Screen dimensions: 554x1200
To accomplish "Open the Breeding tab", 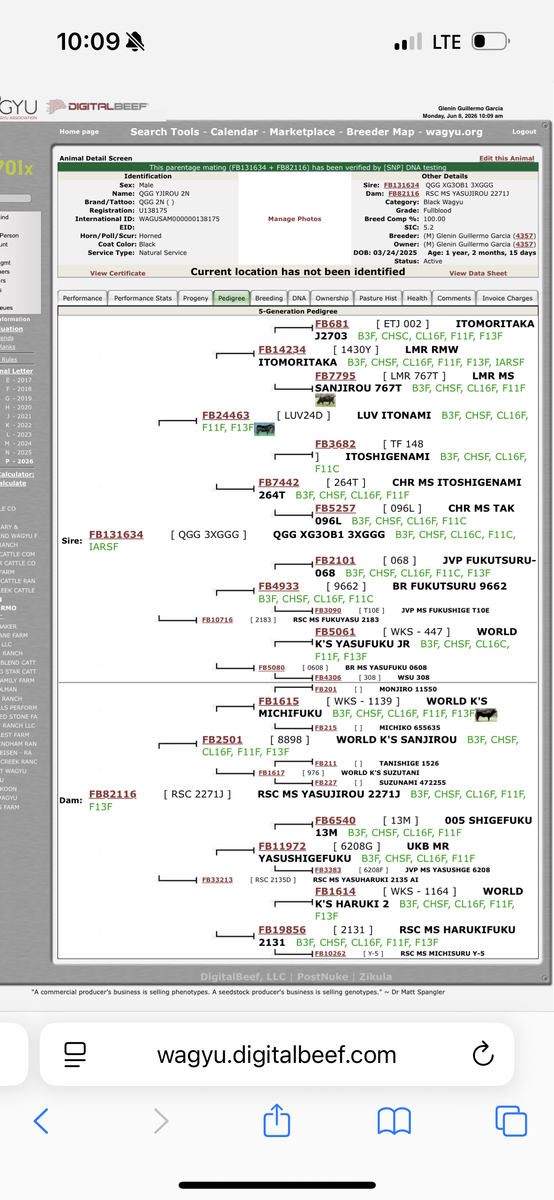I will (x=268, y=298).
